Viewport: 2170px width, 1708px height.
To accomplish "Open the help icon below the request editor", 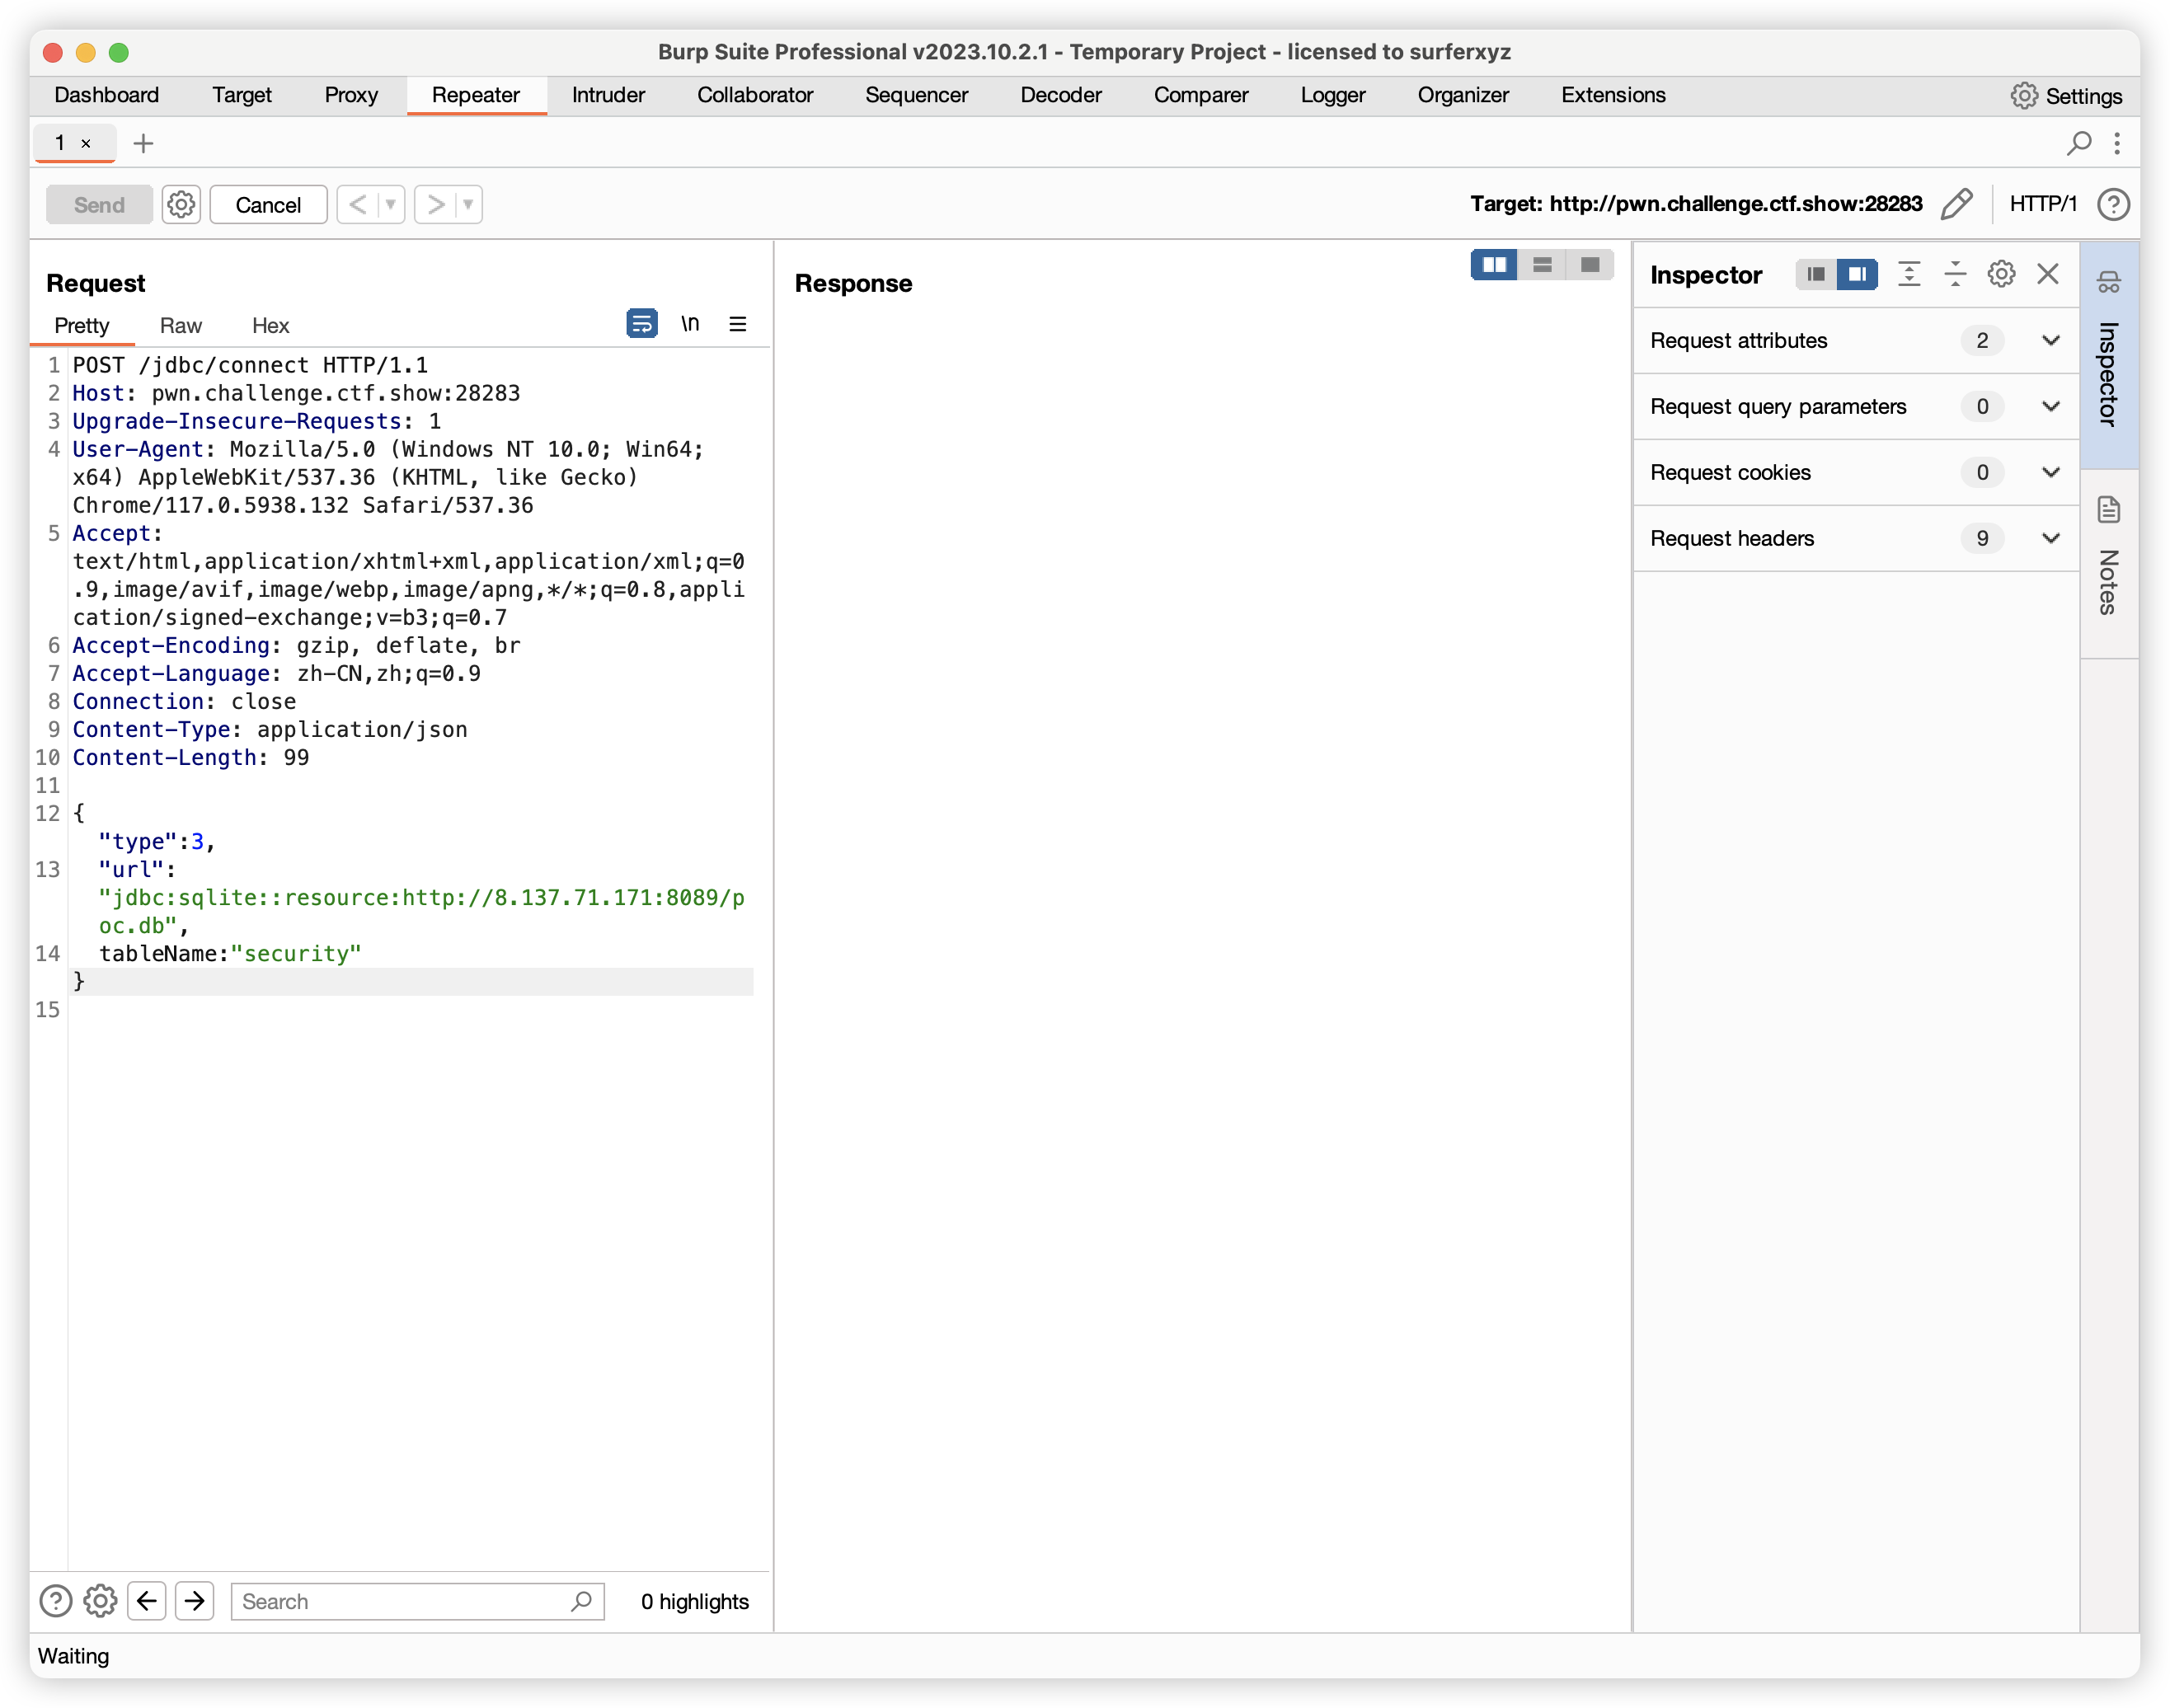I will tap(56, 1601).
